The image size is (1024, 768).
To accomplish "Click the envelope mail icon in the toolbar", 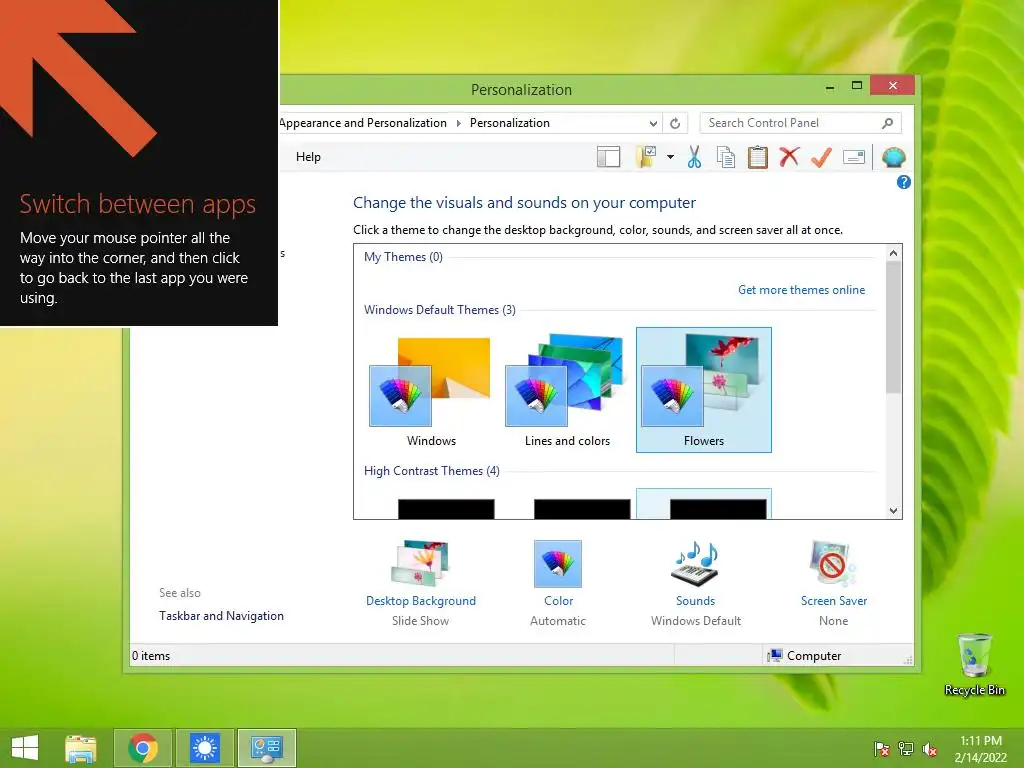I will click(854, 157).
